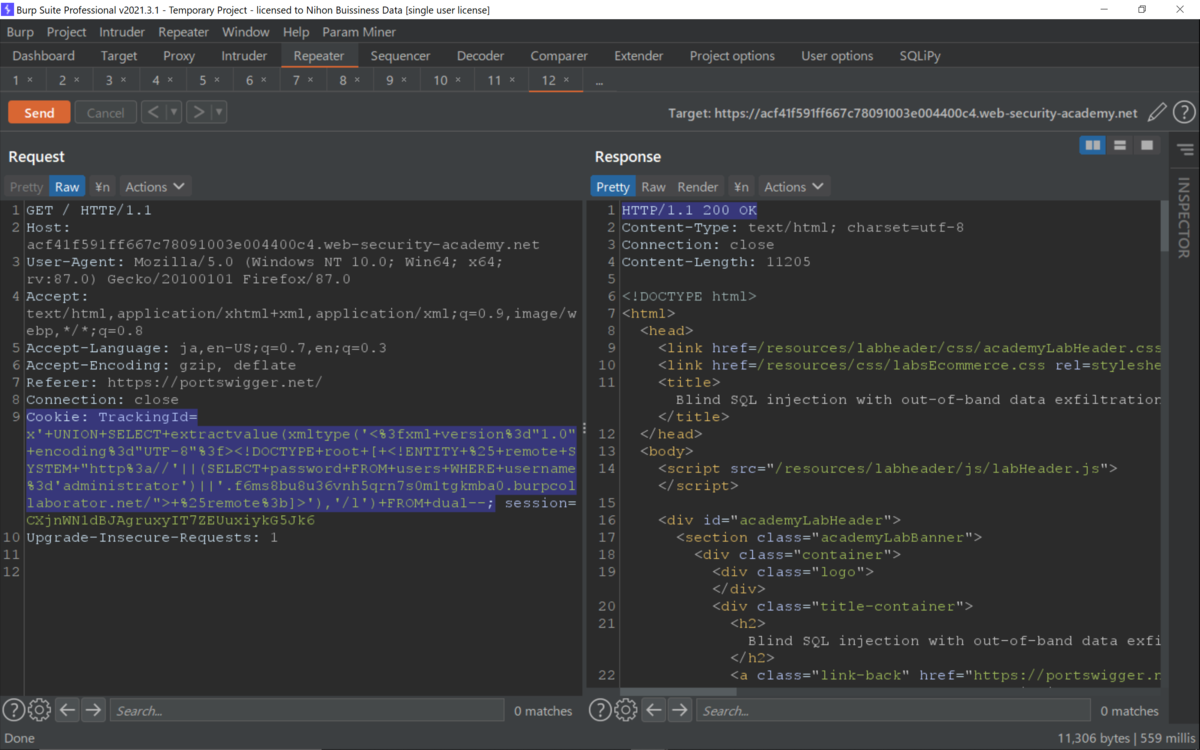Open Request search settings gear
This screenshot has height=750, width=1200.
[39, 710]
